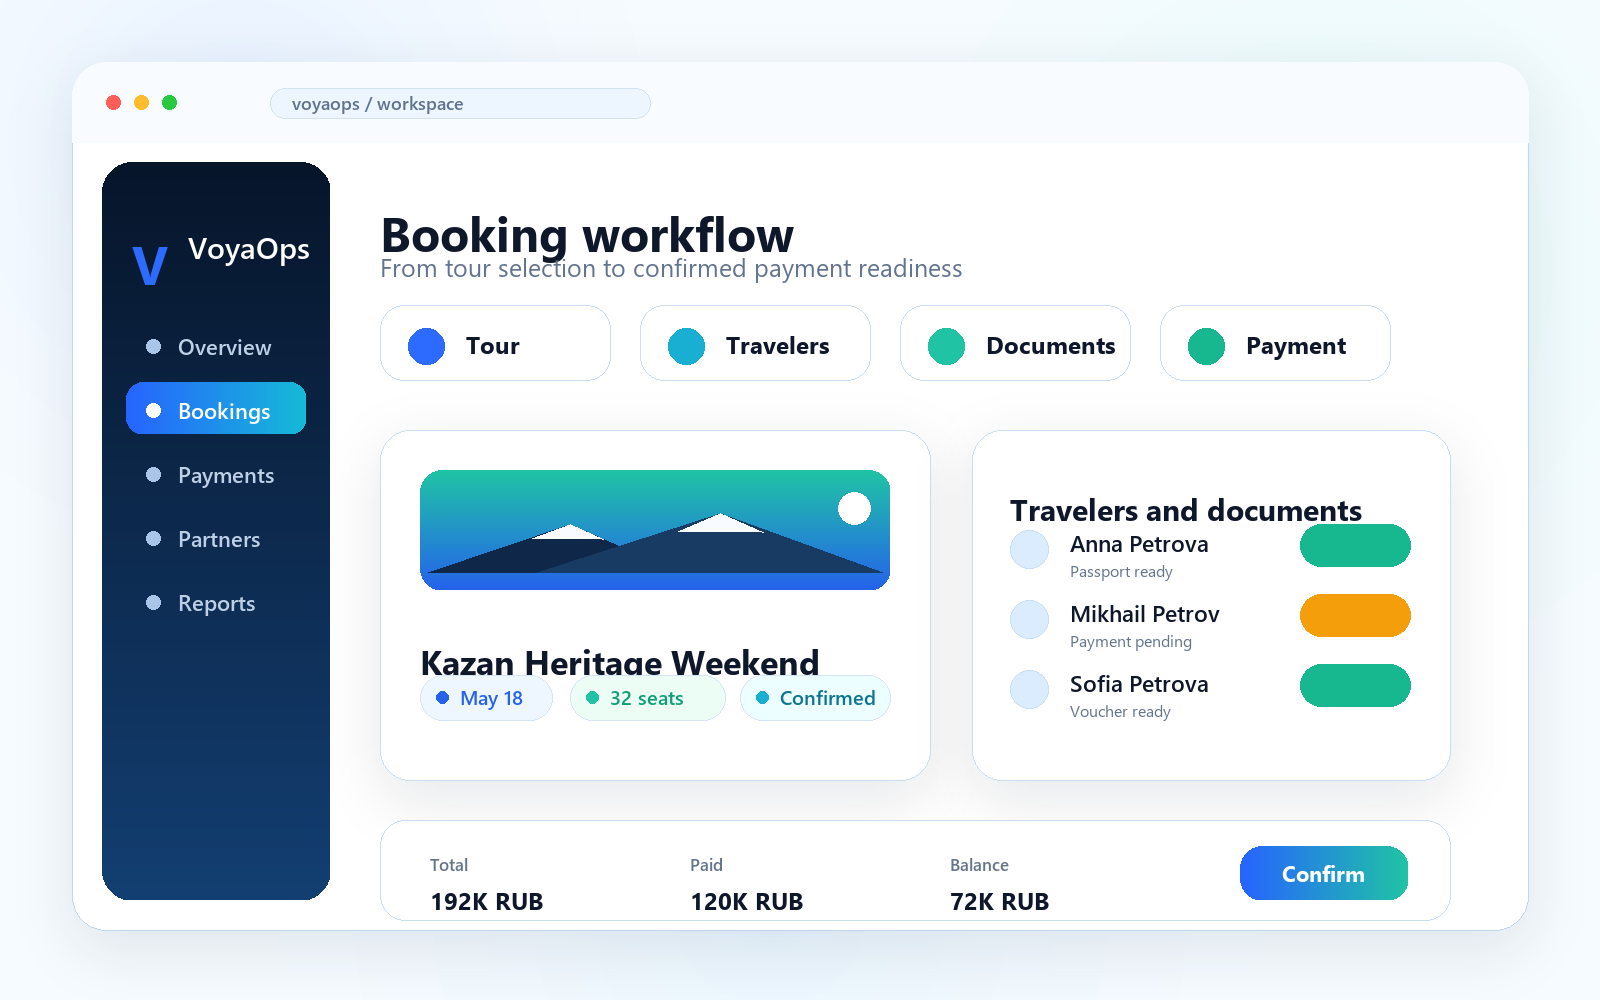
Task: Click Anna Petrova's green status pill
Action: point(1355,546)
